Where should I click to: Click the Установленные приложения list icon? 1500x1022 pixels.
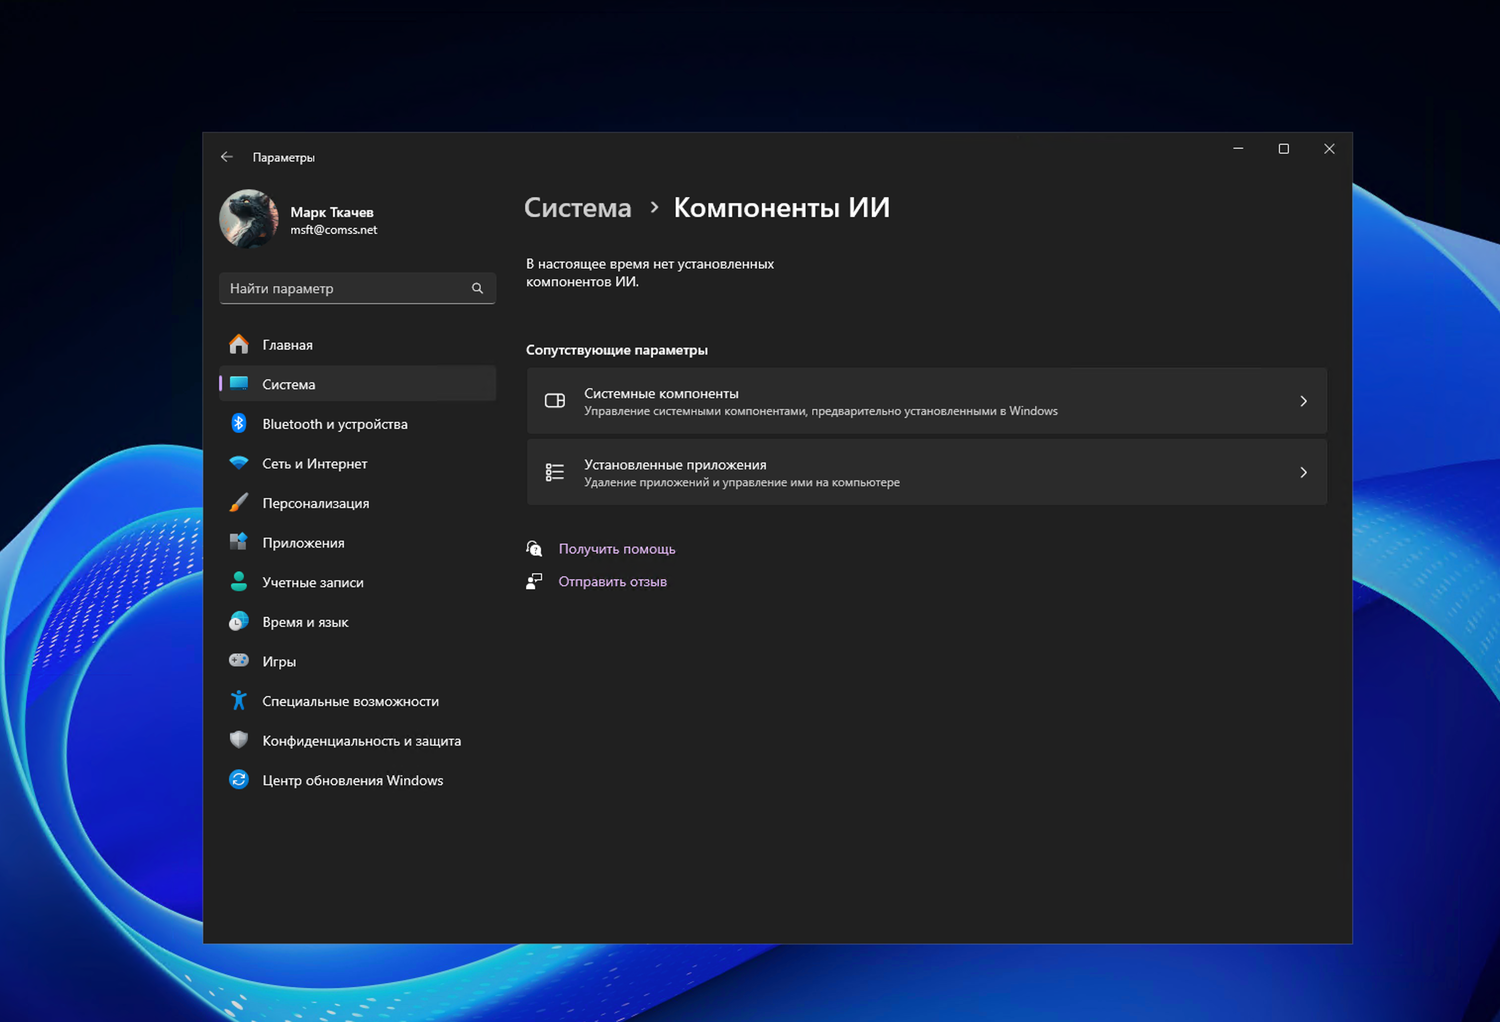click(555, 472)
